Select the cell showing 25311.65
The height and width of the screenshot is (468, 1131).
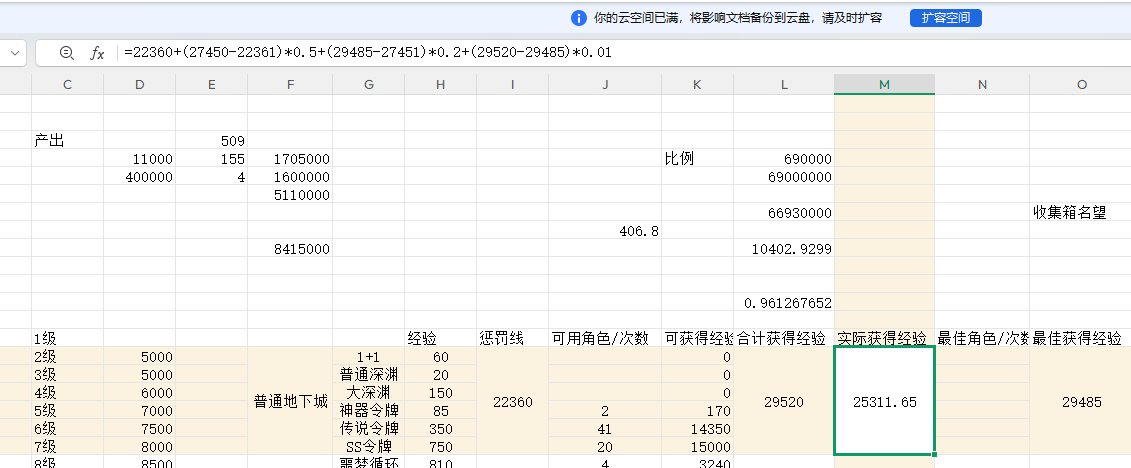884,401
